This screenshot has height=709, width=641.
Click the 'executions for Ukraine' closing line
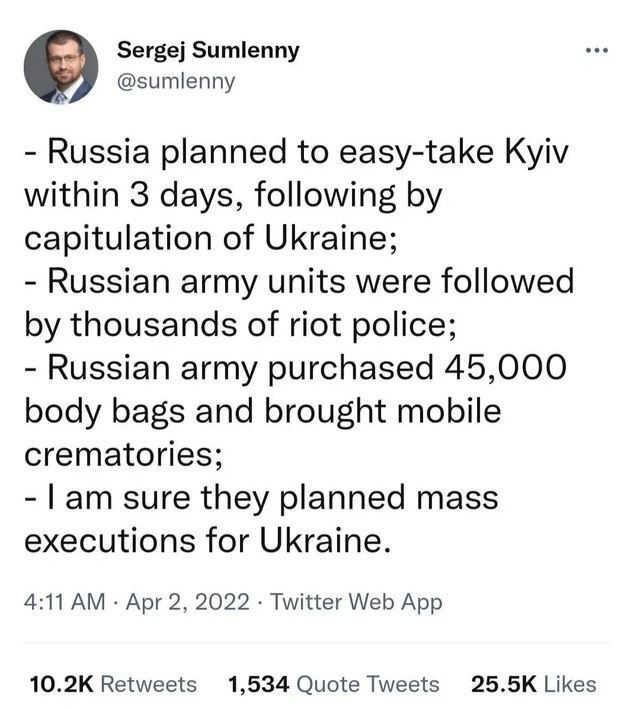coord(203,540)
